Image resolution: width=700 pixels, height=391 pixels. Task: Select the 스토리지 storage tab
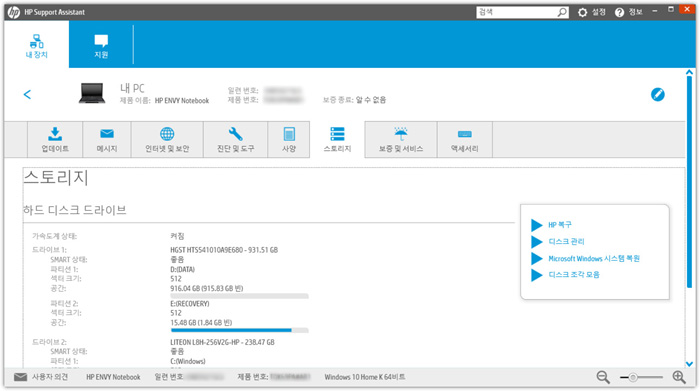pyautogui.click(x=337, y=140)
